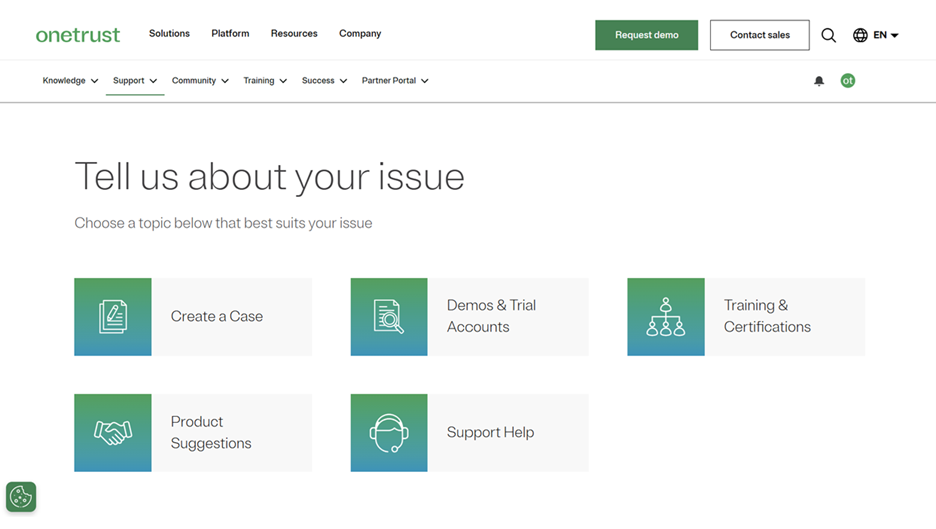936x529 pixels.
Task: Click the Contact sales button
Action: click(x=759, y=35)
